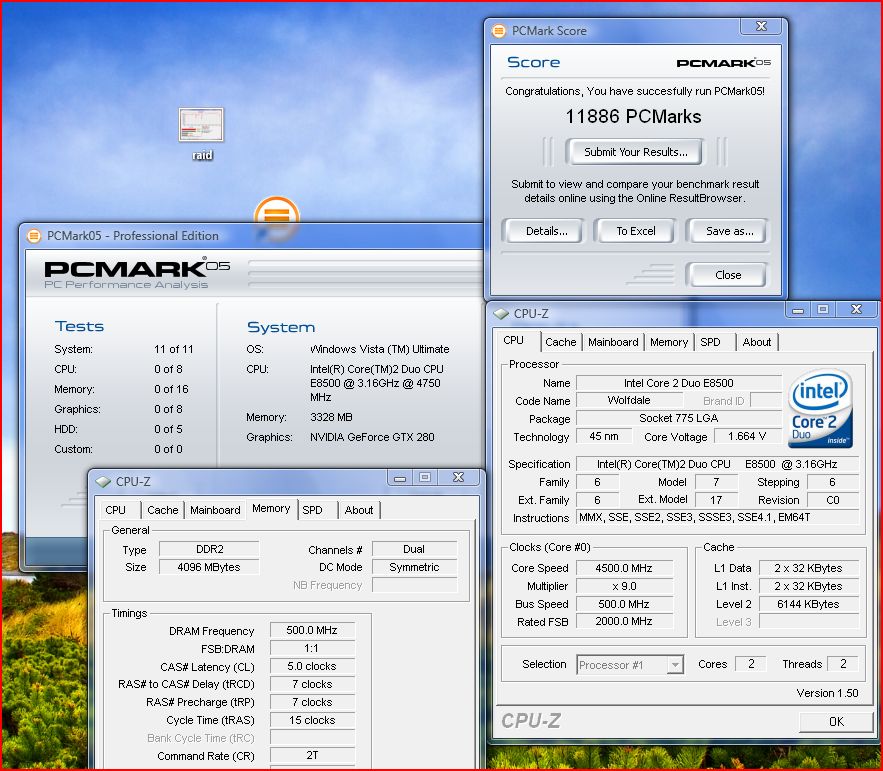
Task: Click OK in the CPU-Z window
Action: [x=836, y=721]
